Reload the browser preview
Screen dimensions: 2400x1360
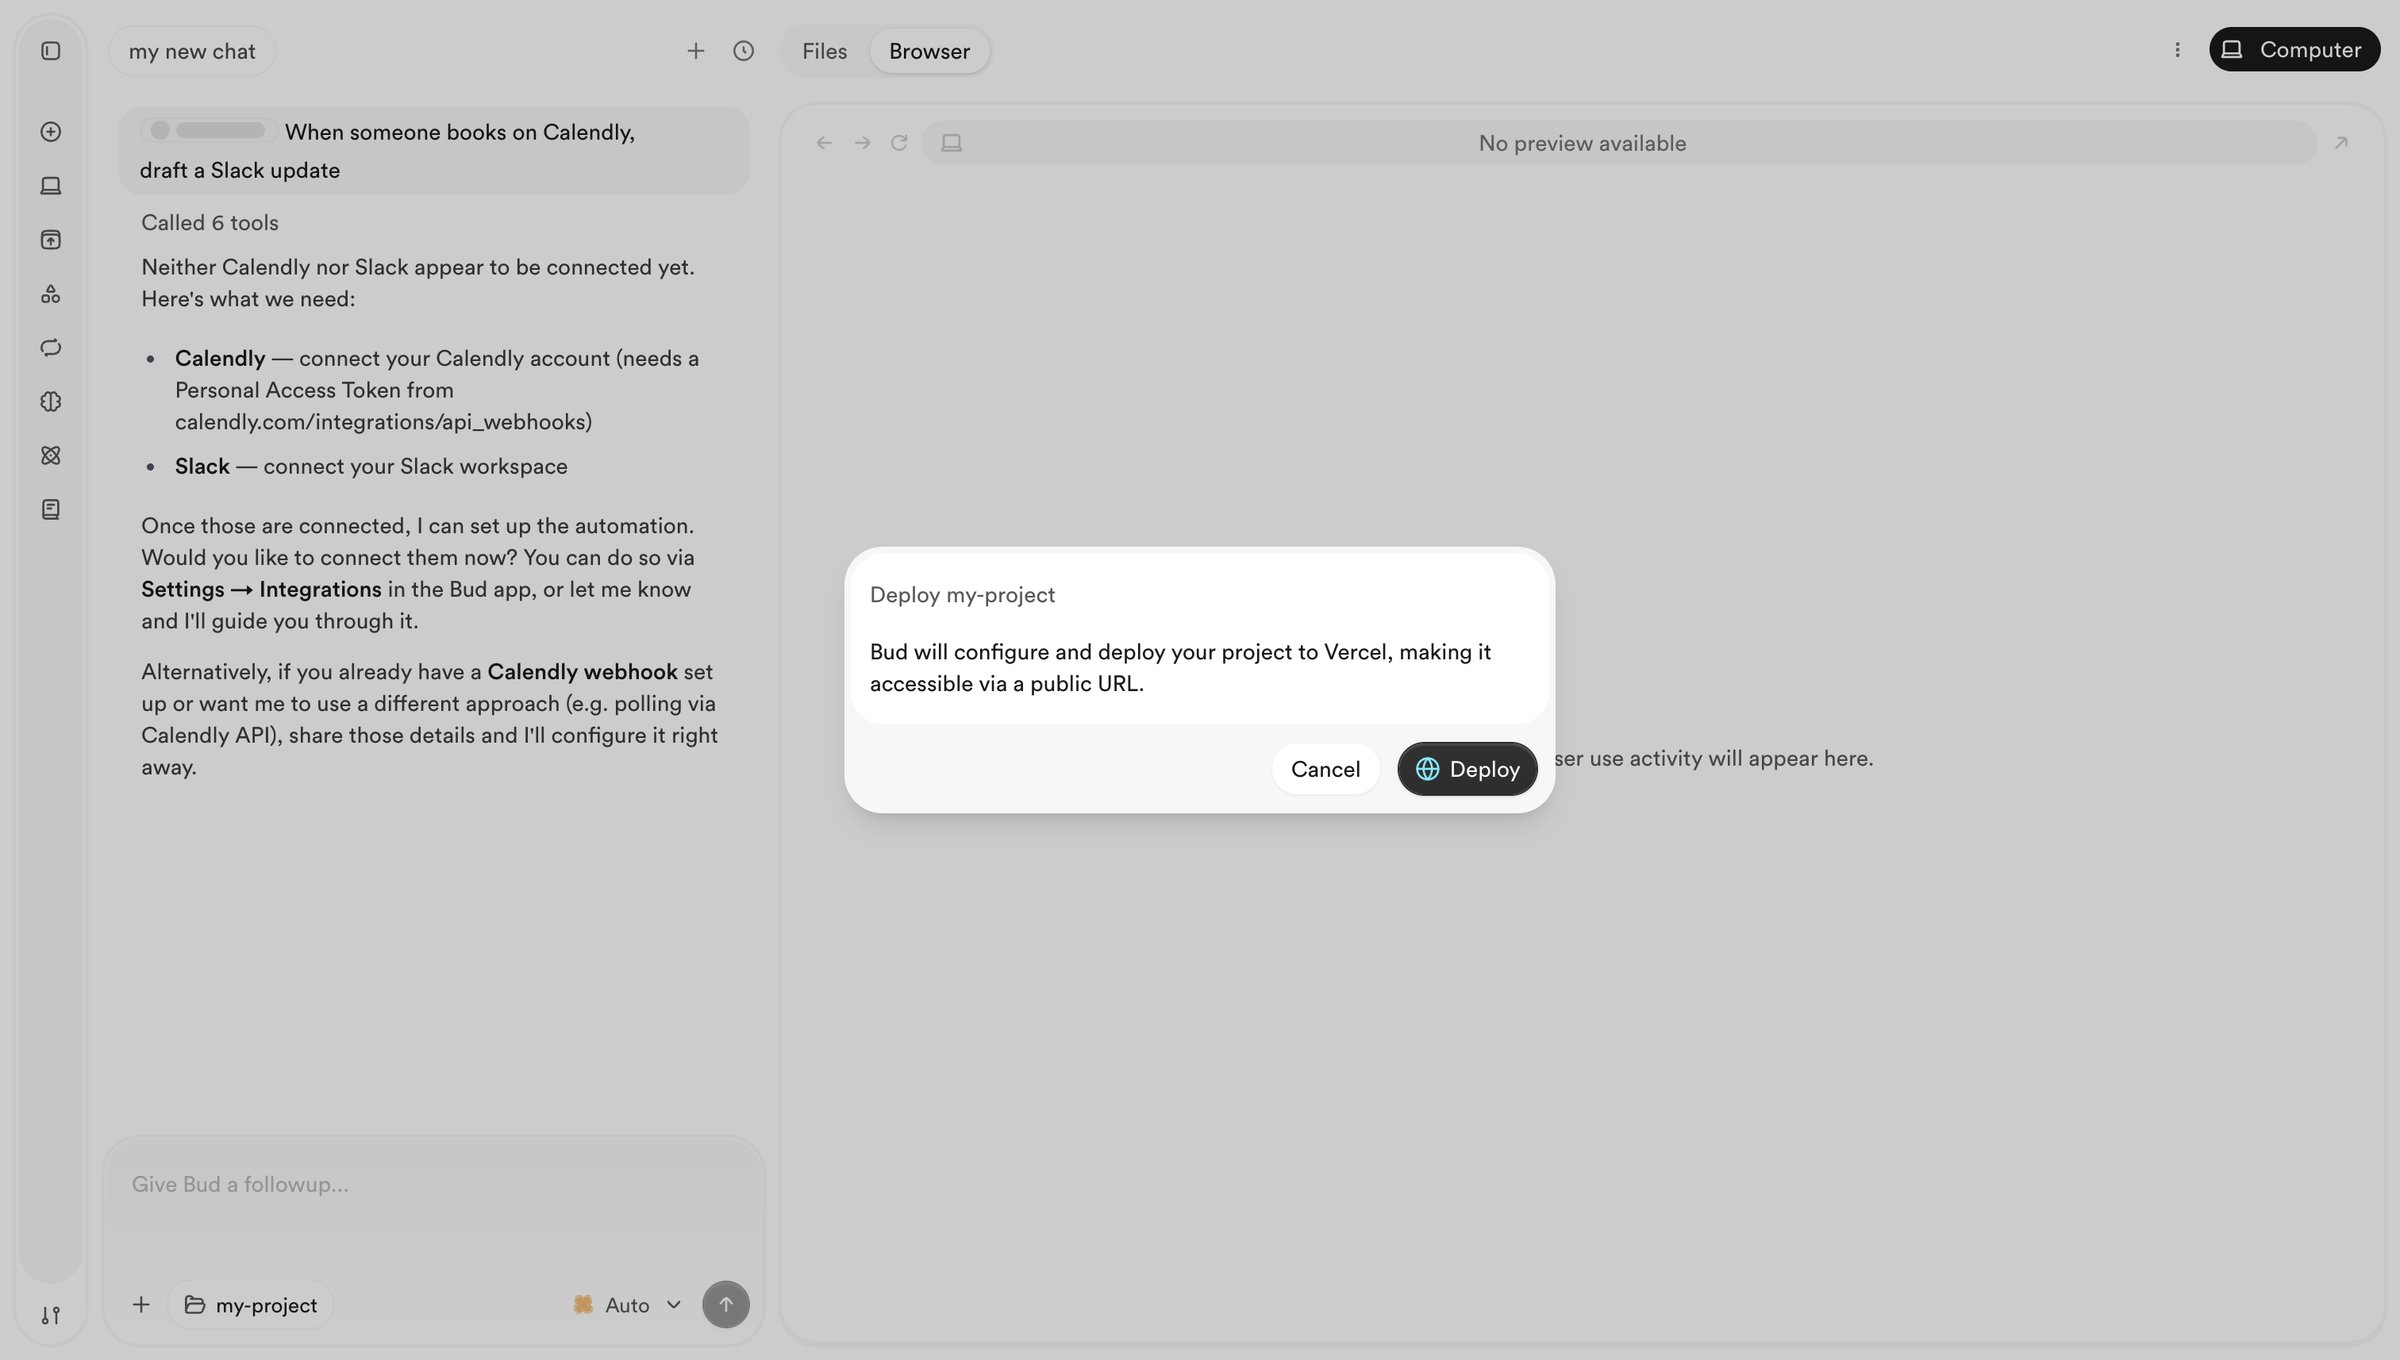coord(899,143)
